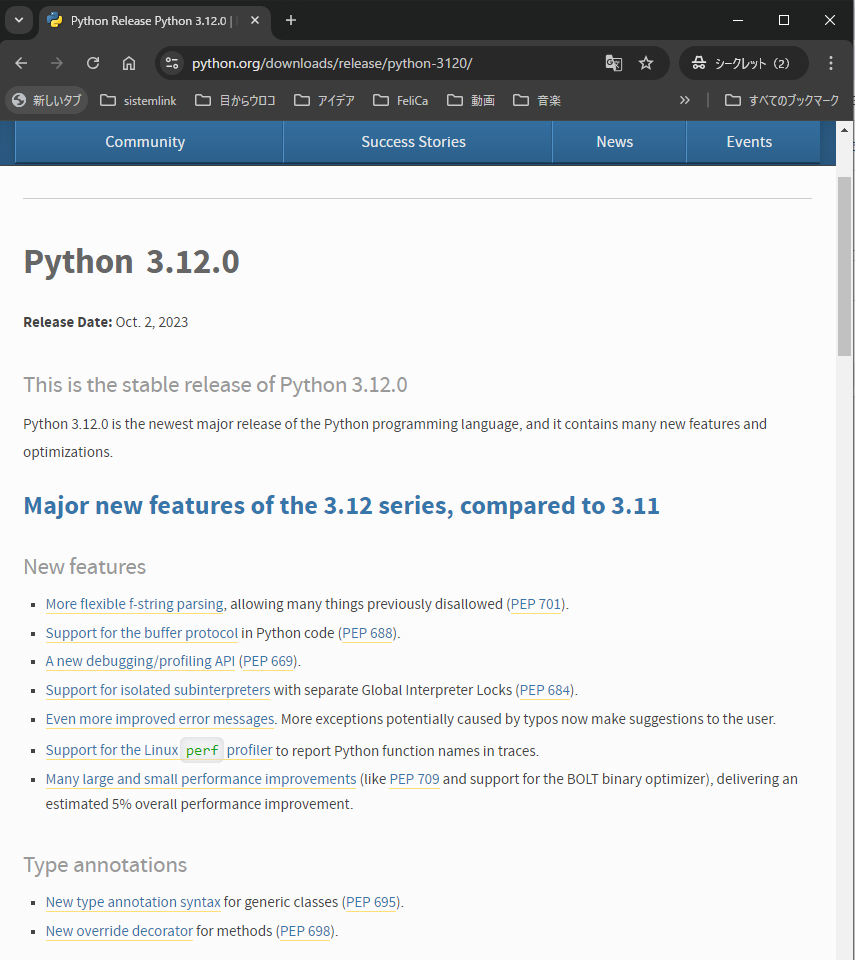Open the PEP 684 link
855x960 pixels.
tap(545, 690)
